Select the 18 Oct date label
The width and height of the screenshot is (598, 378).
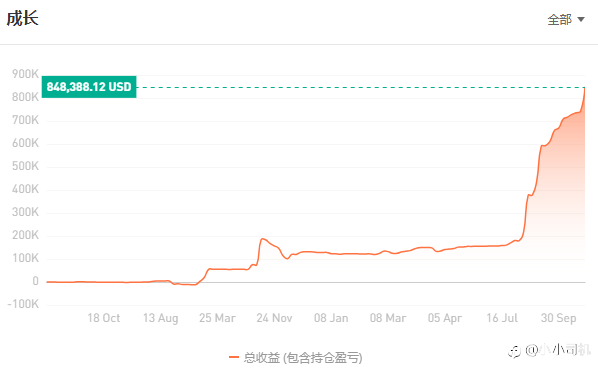103,318
